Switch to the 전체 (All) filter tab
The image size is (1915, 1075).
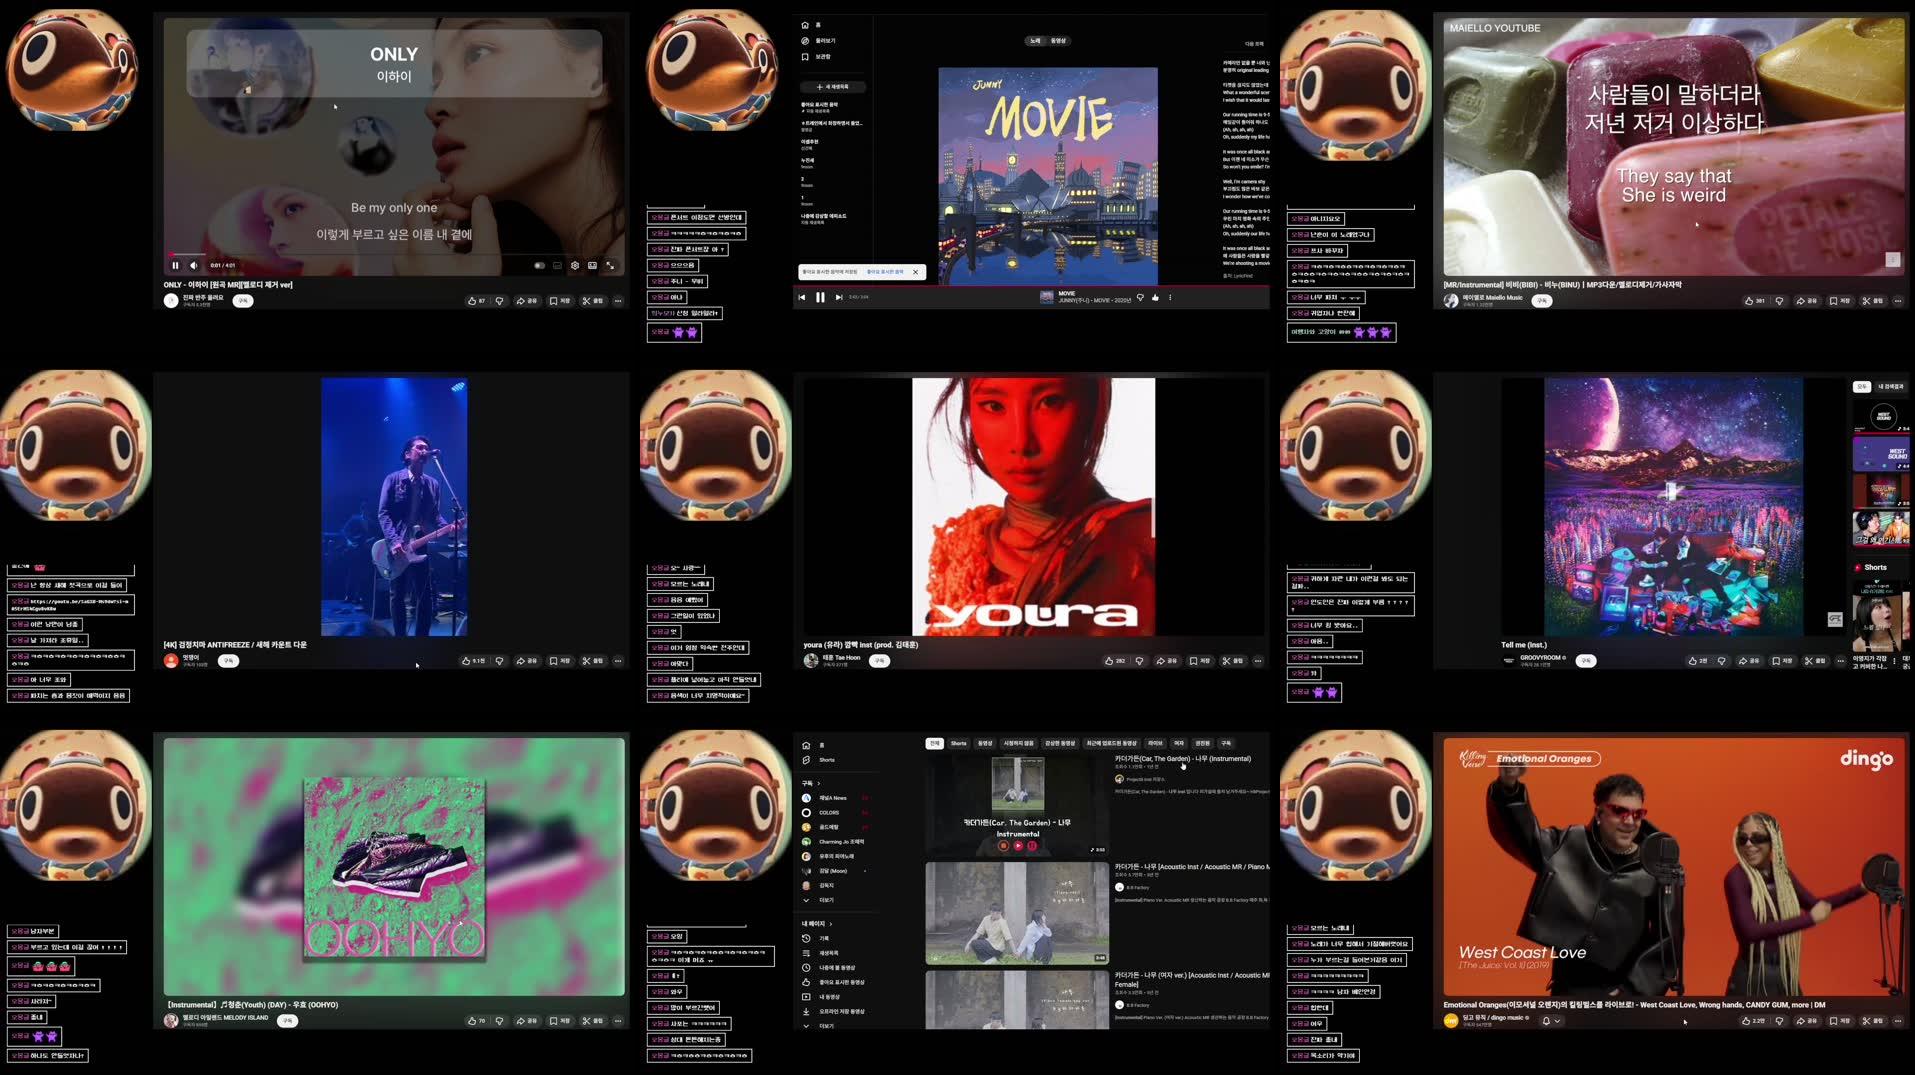935,743
